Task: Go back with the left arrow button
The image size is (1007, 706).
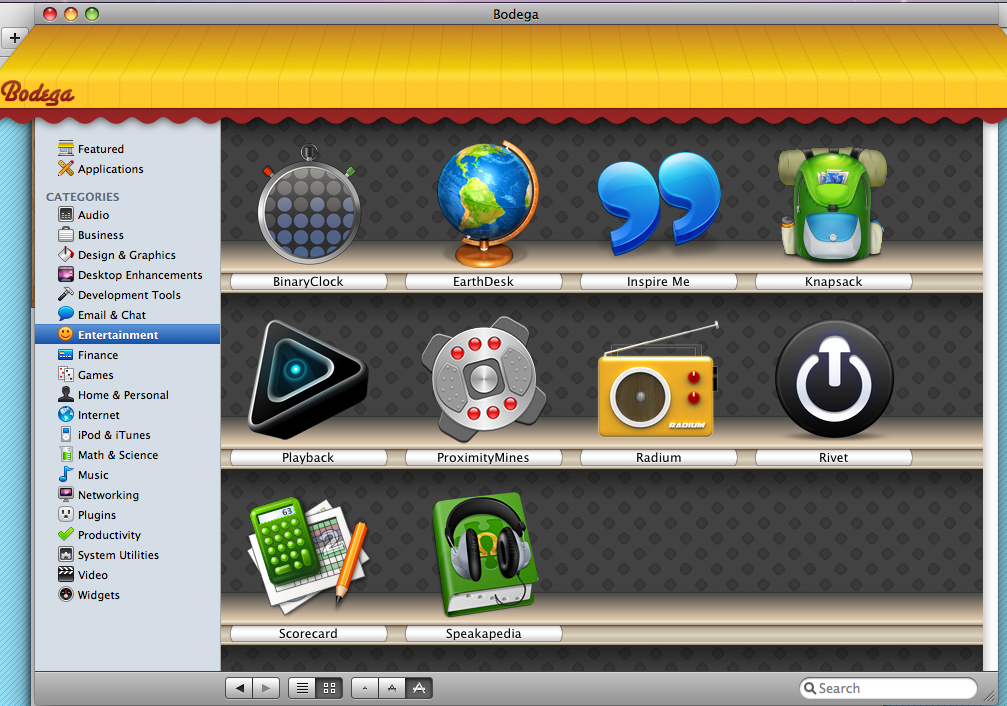Action: pyautogui.click(x=239, y=688)
